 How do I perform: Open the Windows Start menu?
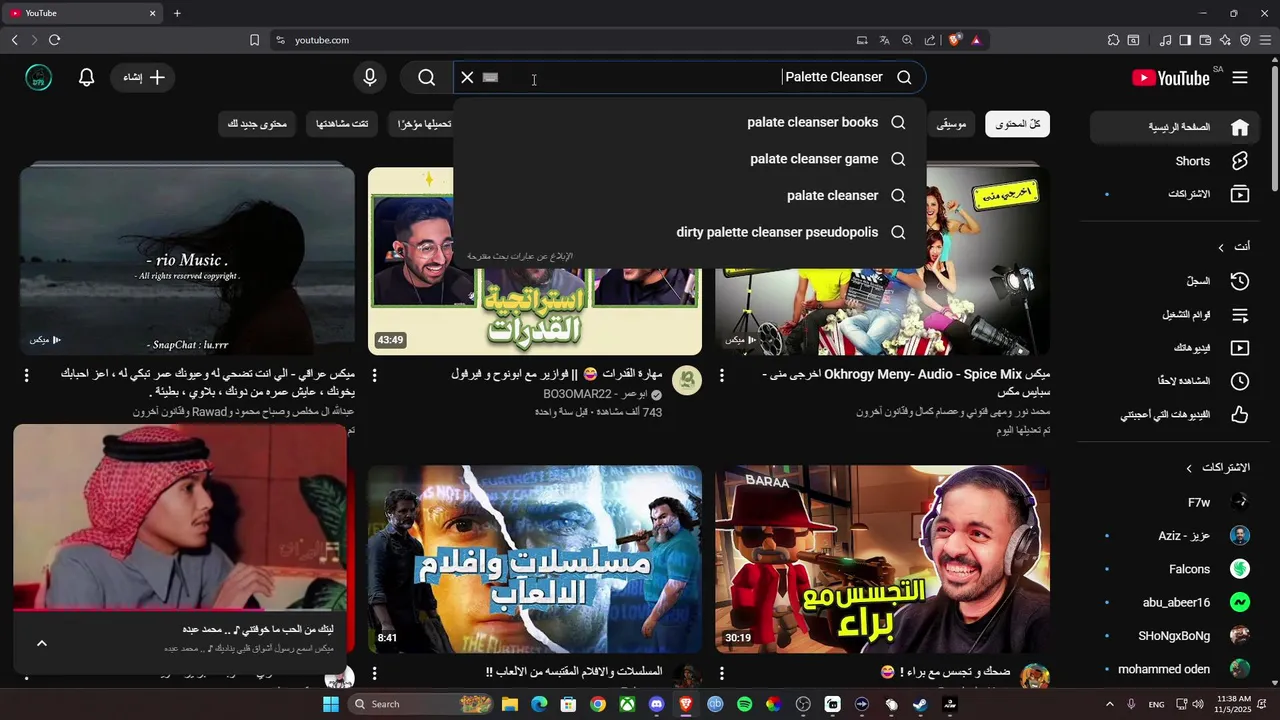331,704
